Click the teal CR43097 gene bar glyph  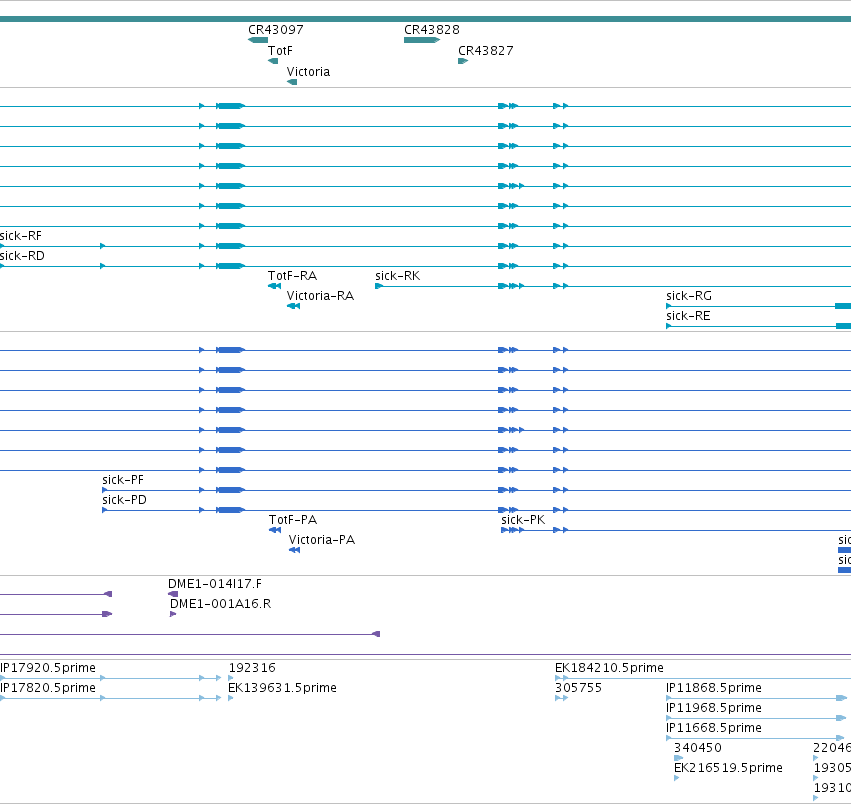click(x=258, y=40)
